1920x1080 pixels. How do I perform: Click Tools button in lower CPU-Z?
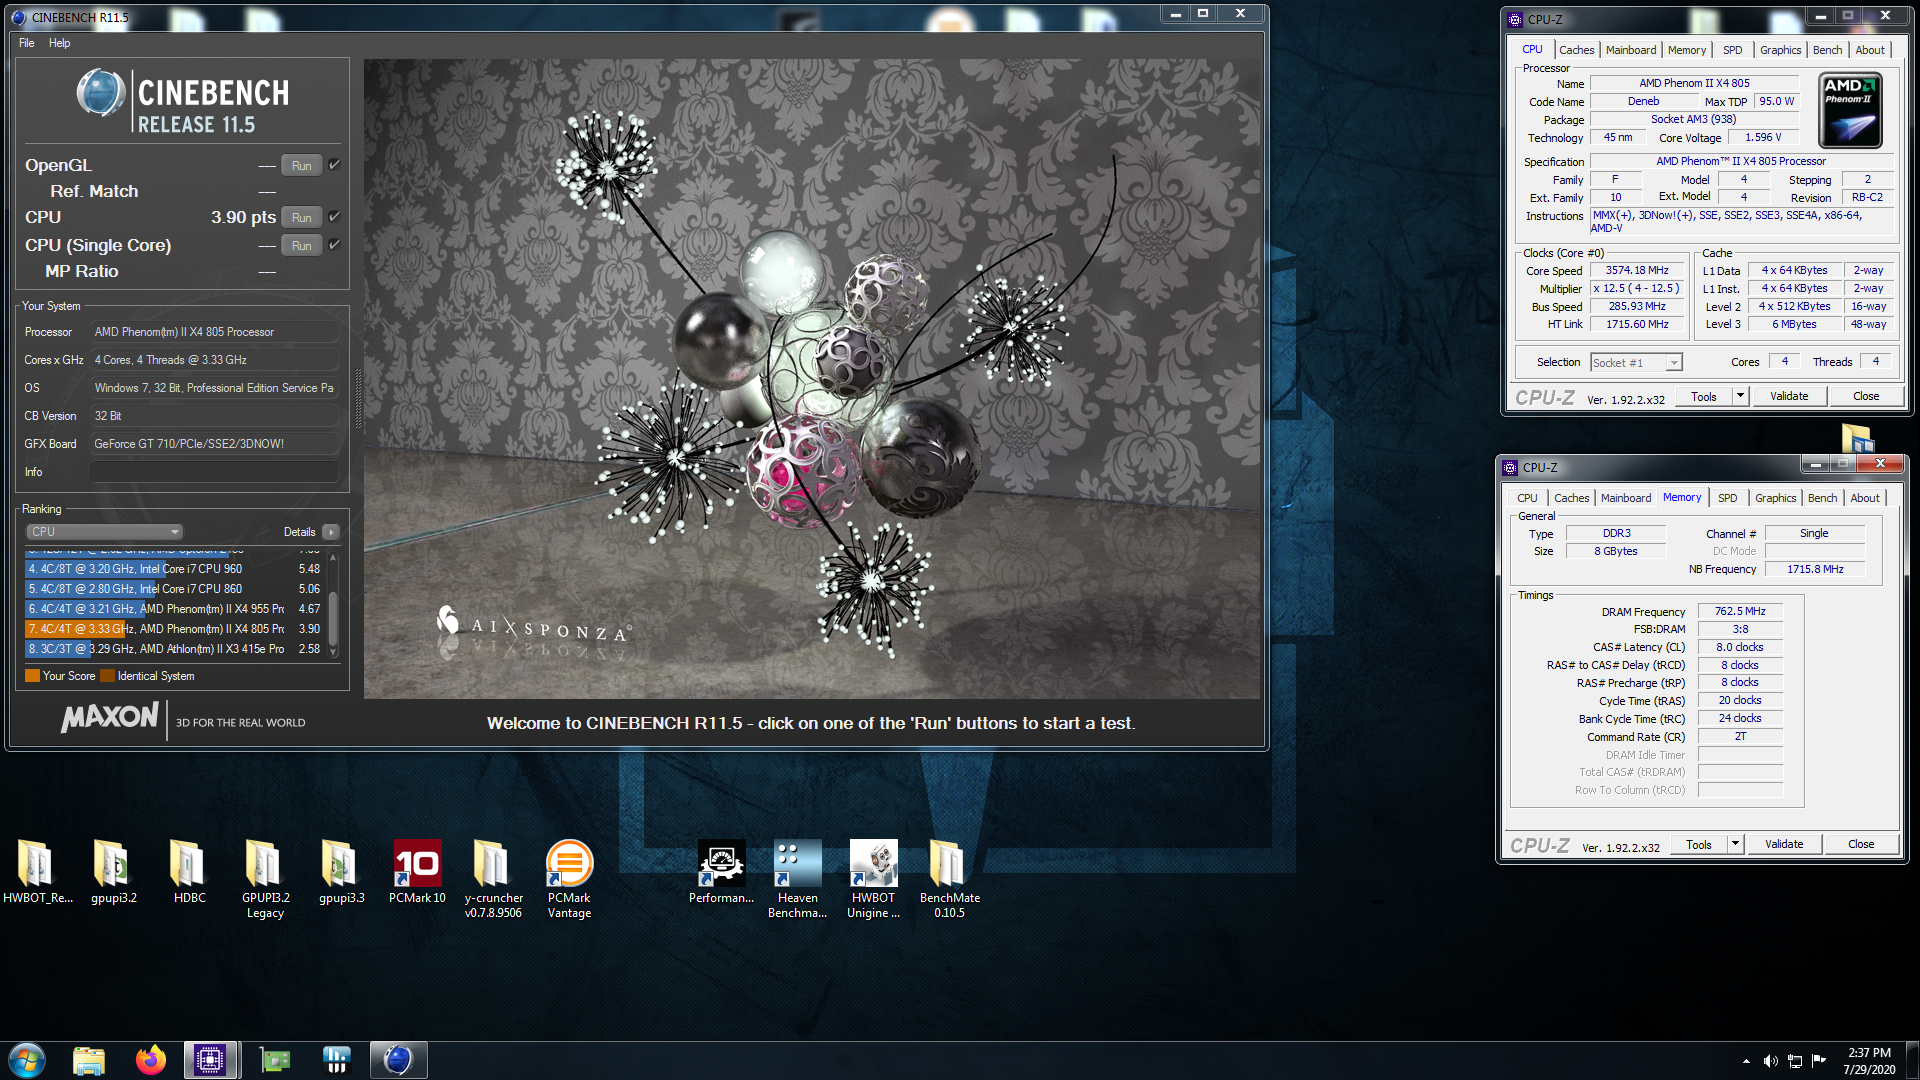pyautogui.click(x=1699, y=844)
